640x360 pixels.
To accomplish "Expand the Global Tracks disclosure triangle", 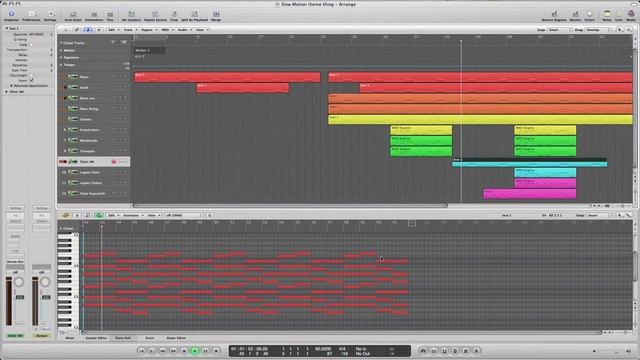I will 61,43.
